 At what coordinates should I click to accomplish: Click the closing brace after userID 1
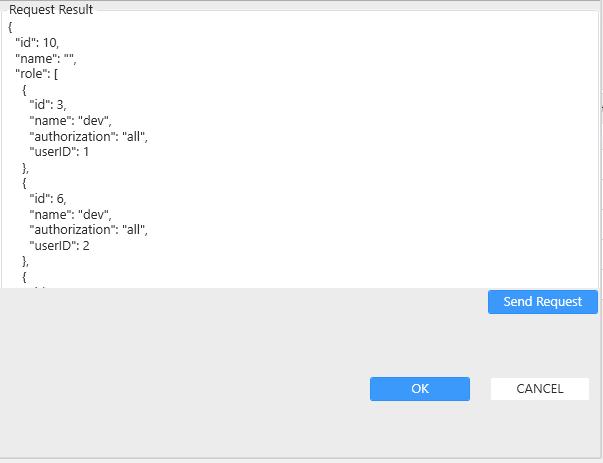[26, 168]
